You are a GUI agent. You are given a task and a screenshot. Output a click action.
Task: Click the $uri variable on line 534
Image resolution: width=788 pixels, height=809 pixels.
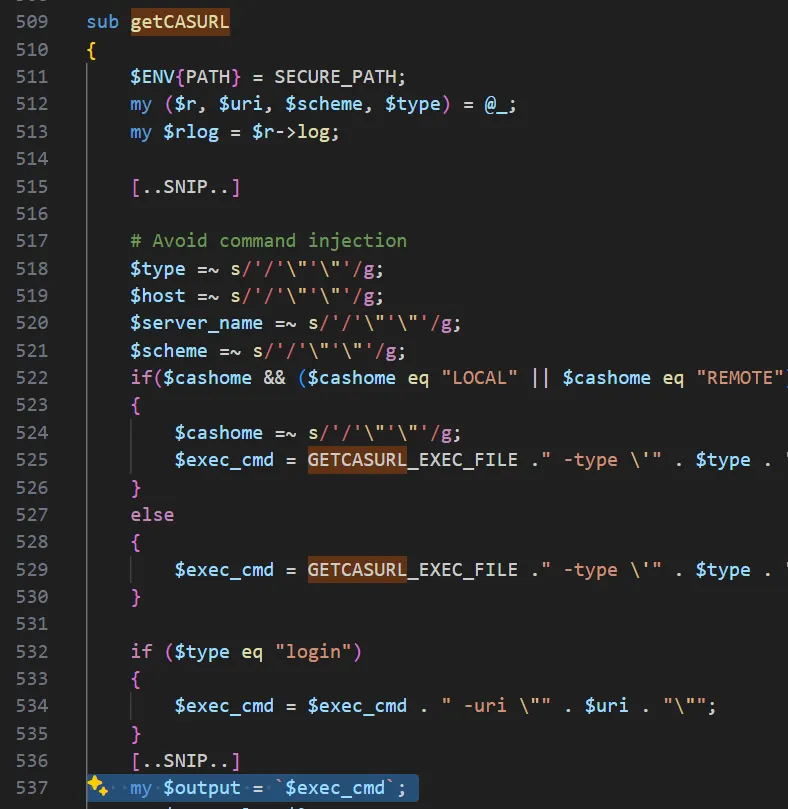tap(606, 705)
